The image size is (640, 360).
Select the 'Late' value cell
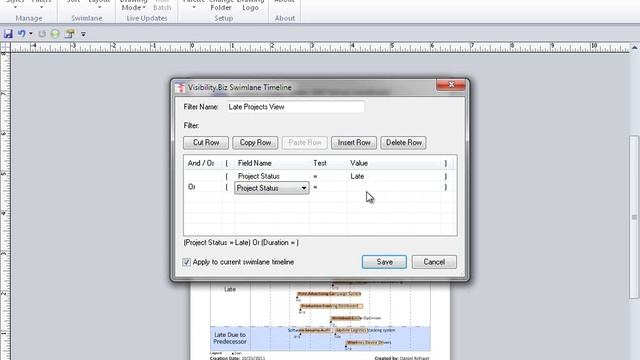[x=394, y=176]
